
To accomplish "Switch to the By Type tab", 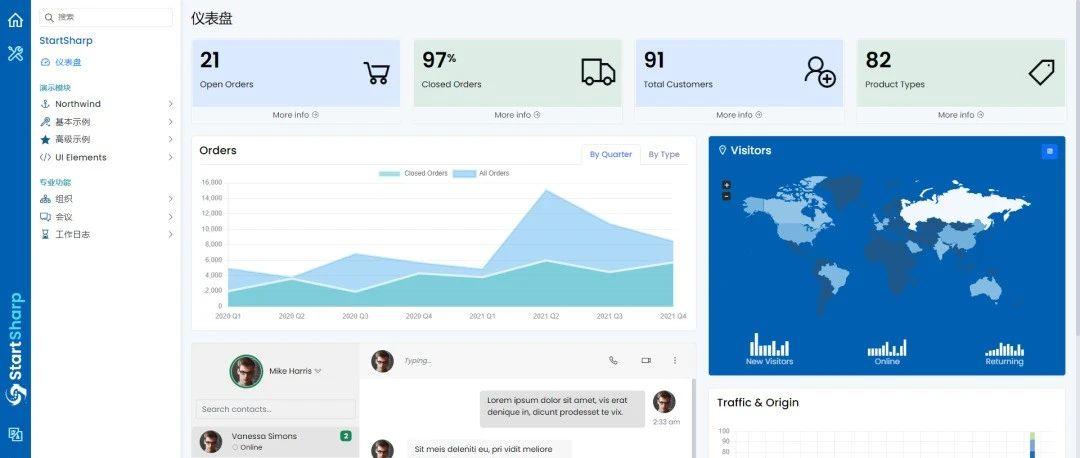I will [x=664, y=154].
